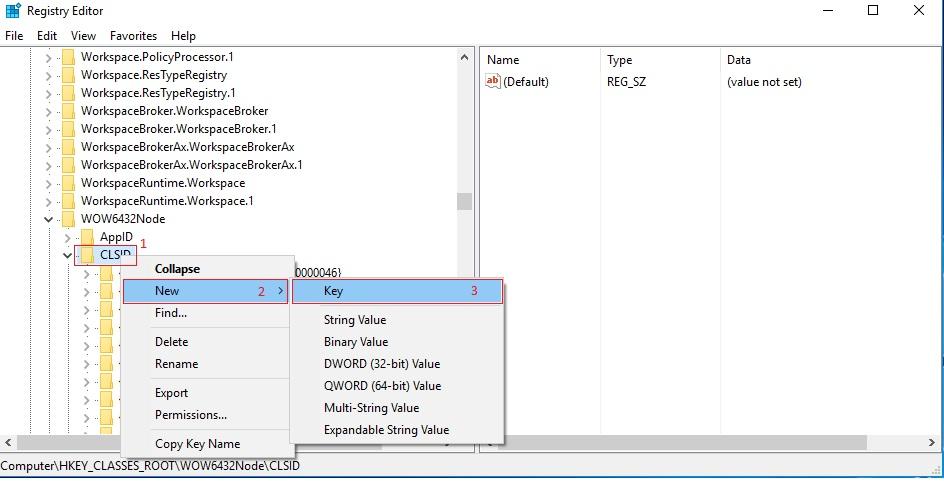
Task: Collapse the CLSID key with its chevron
Action: (67, 256)
